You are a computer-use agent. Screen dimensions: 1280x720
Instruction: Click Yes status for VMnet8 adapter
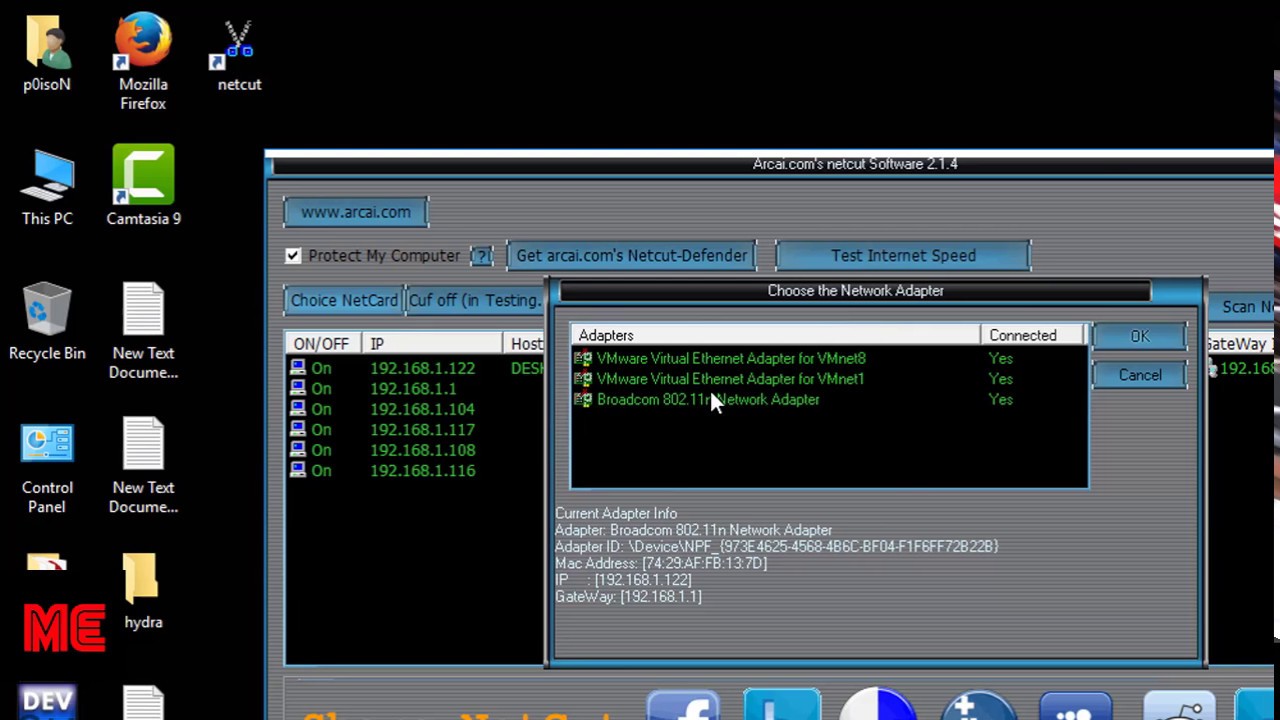point(1000,358)
